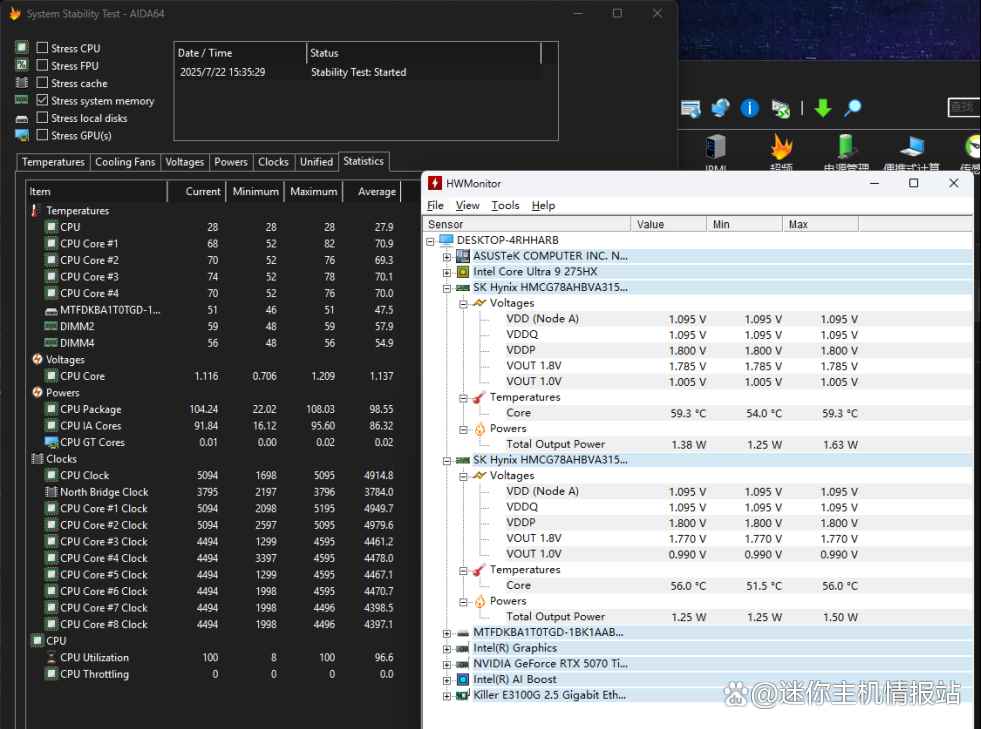Switch to the Unified tab

[x=316, y=162]
